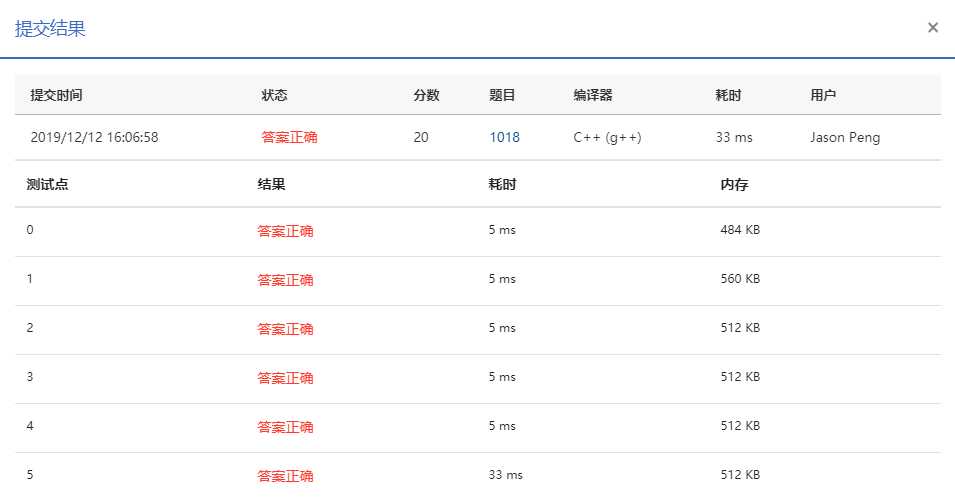Viewport: 955px width, 501px height.
Task: Click the C++ (g++) compiler text
Action: coord(607,137)
